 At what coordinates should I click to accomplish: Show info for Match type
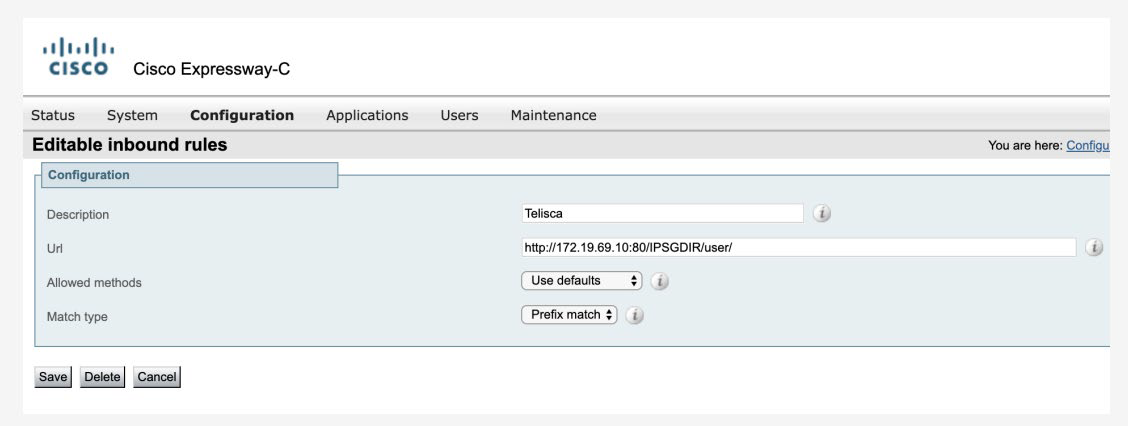pos(635,315)
